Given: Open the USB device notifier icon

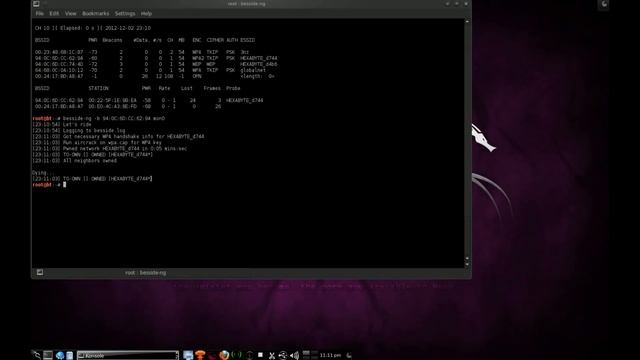Looking at the screenshot, I should coord(283,356).
